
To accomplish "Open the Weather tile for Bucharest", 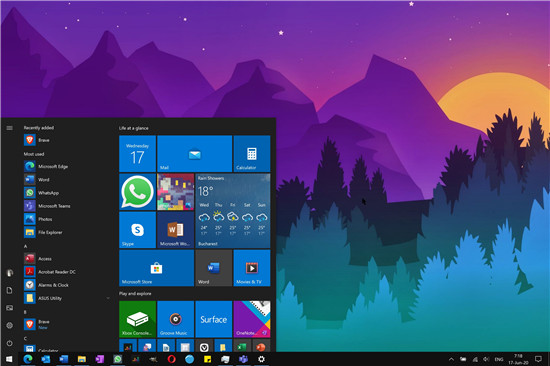I will point(233,211).
